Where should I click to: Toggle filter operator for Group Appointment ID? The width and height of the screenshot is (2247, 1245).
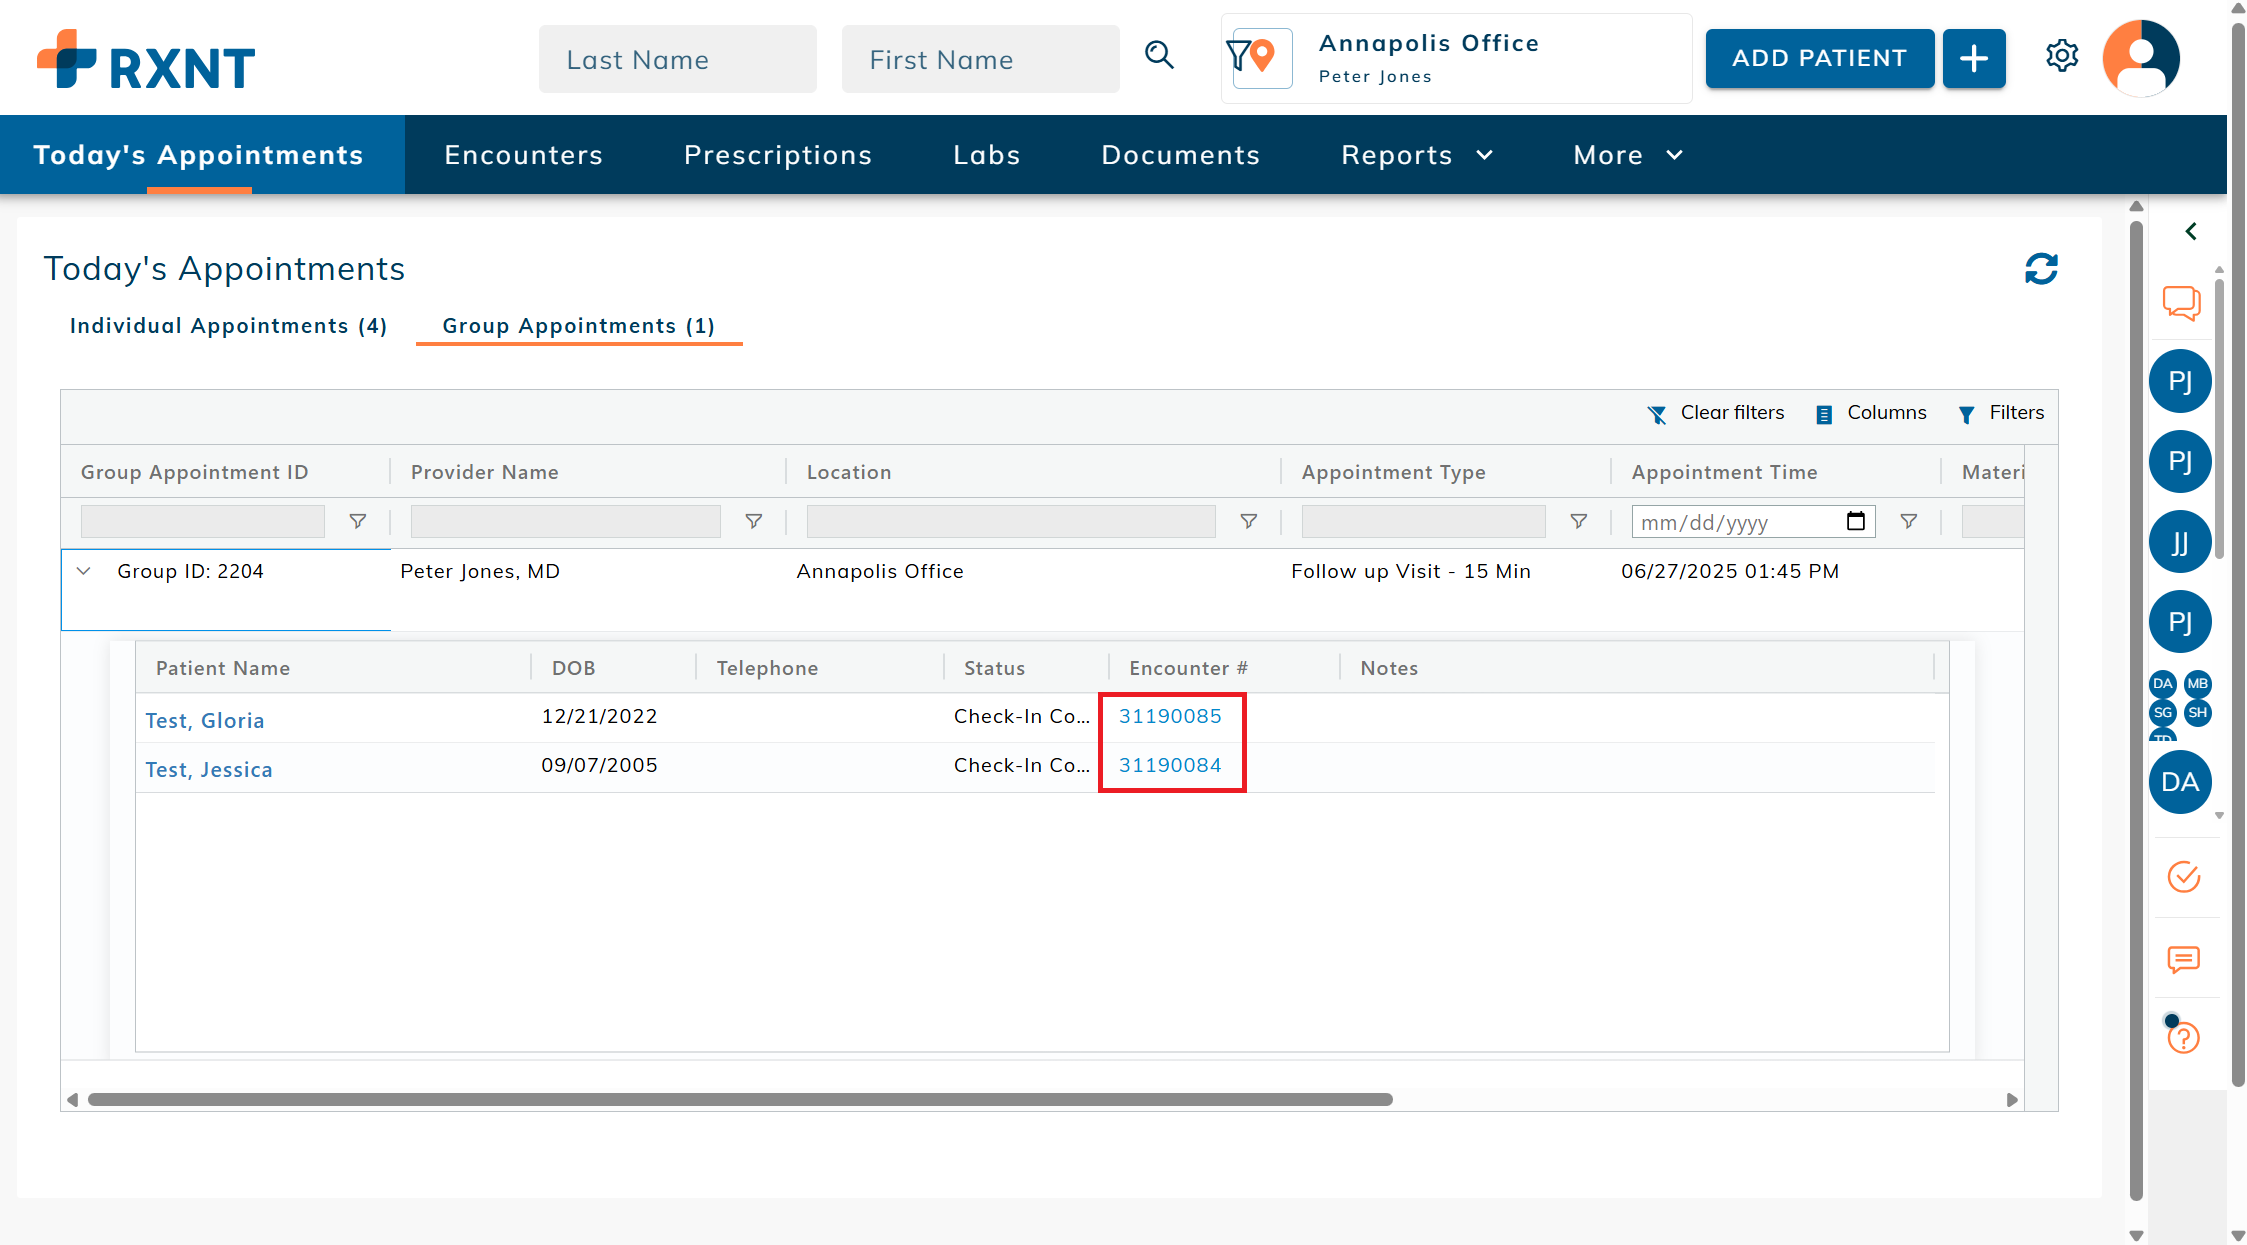(x=357, y=521)
